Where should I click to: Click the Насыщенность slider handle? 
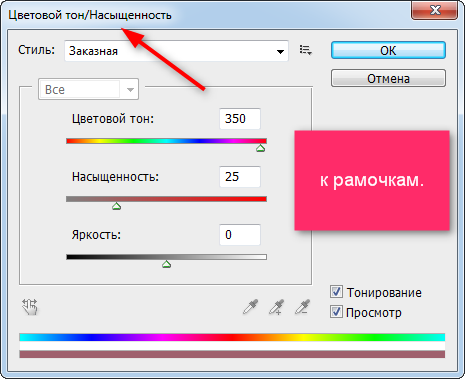(x=116, y=206)
